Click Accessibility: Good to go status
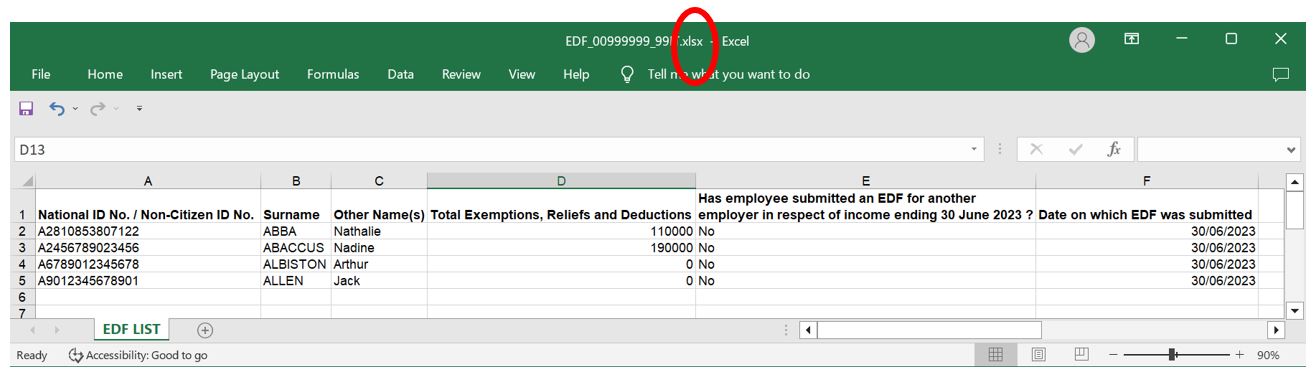 click(x=138, y=355)
